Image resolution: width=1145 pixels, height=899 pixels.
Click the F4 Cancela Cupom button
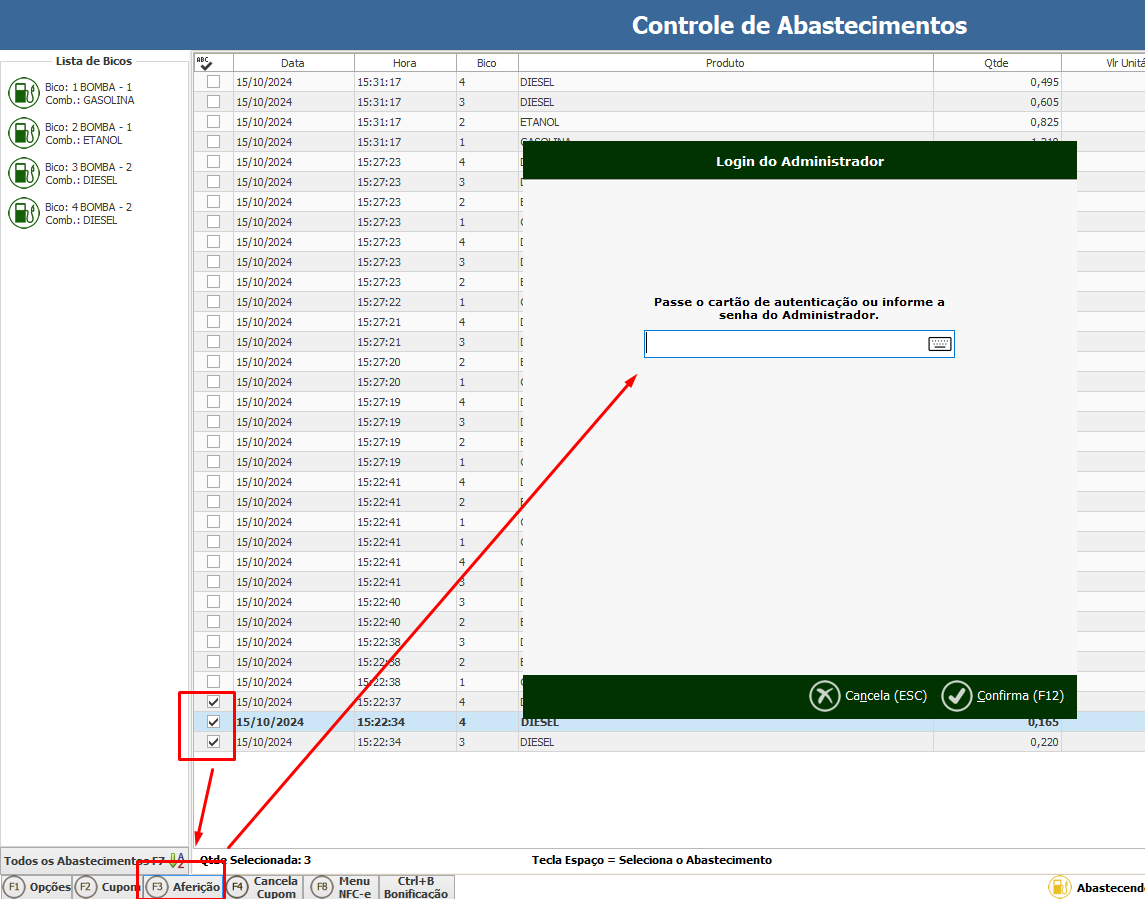tap(264, 887)
